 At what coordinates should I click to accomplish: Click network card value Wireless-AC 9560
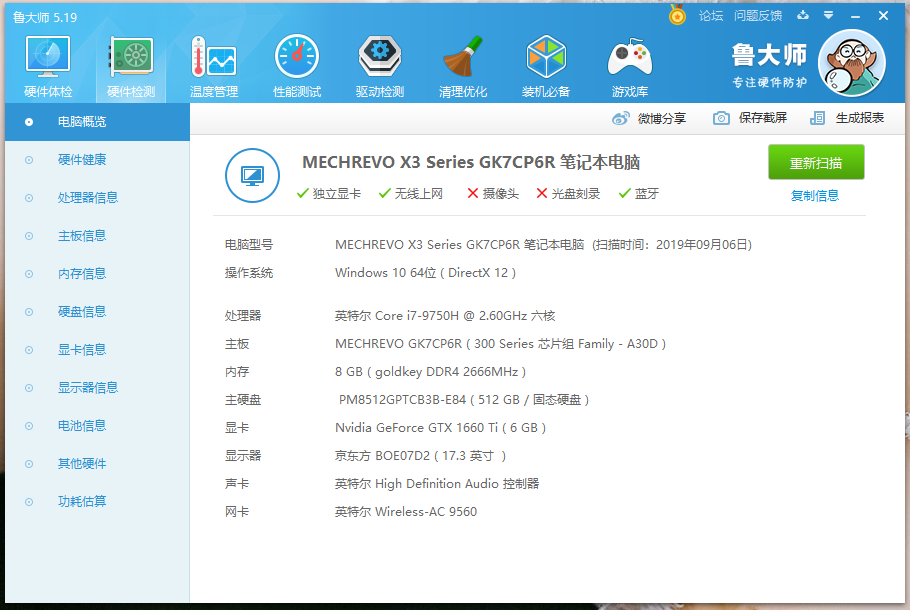tap(406, 512)
